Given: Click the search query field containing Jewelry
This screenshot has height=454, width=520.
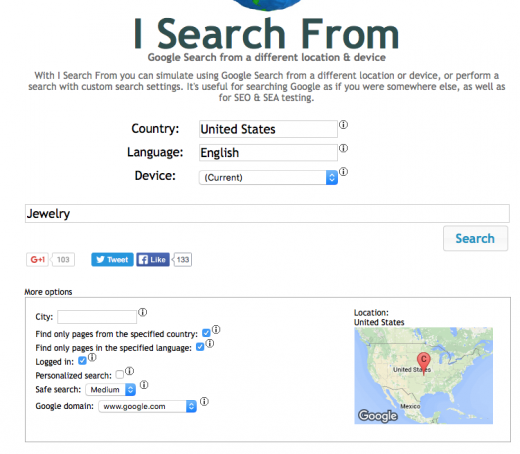Looking at the screenshot, I should 267,213.
